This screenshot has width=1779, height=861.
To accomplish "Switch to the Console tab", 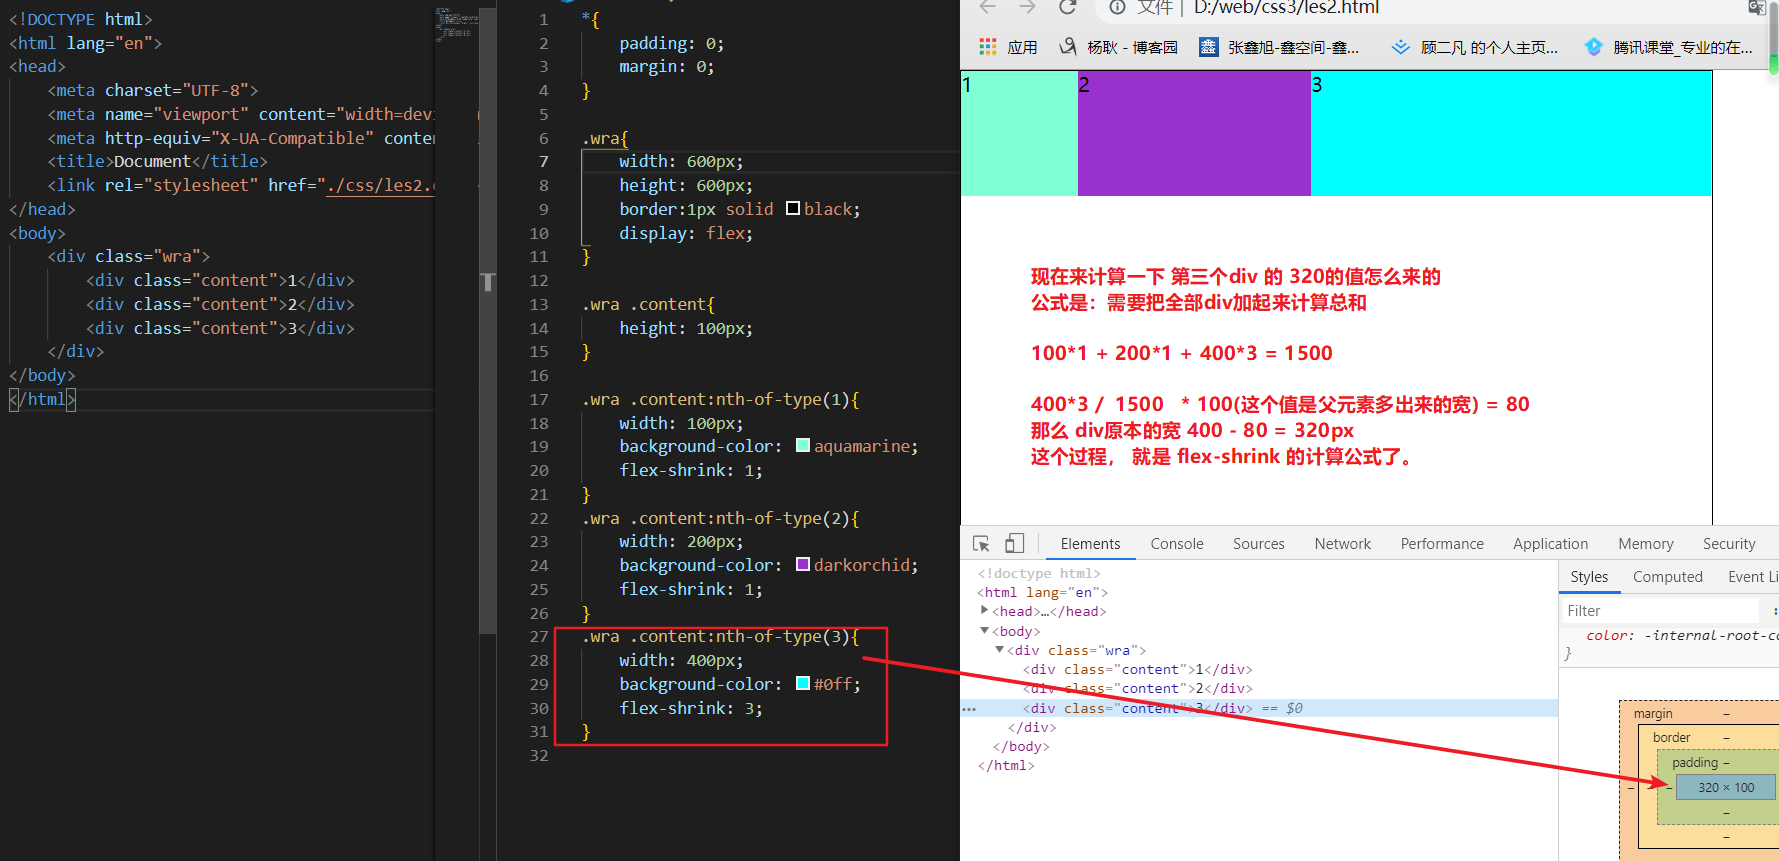I will (1176, 544).
